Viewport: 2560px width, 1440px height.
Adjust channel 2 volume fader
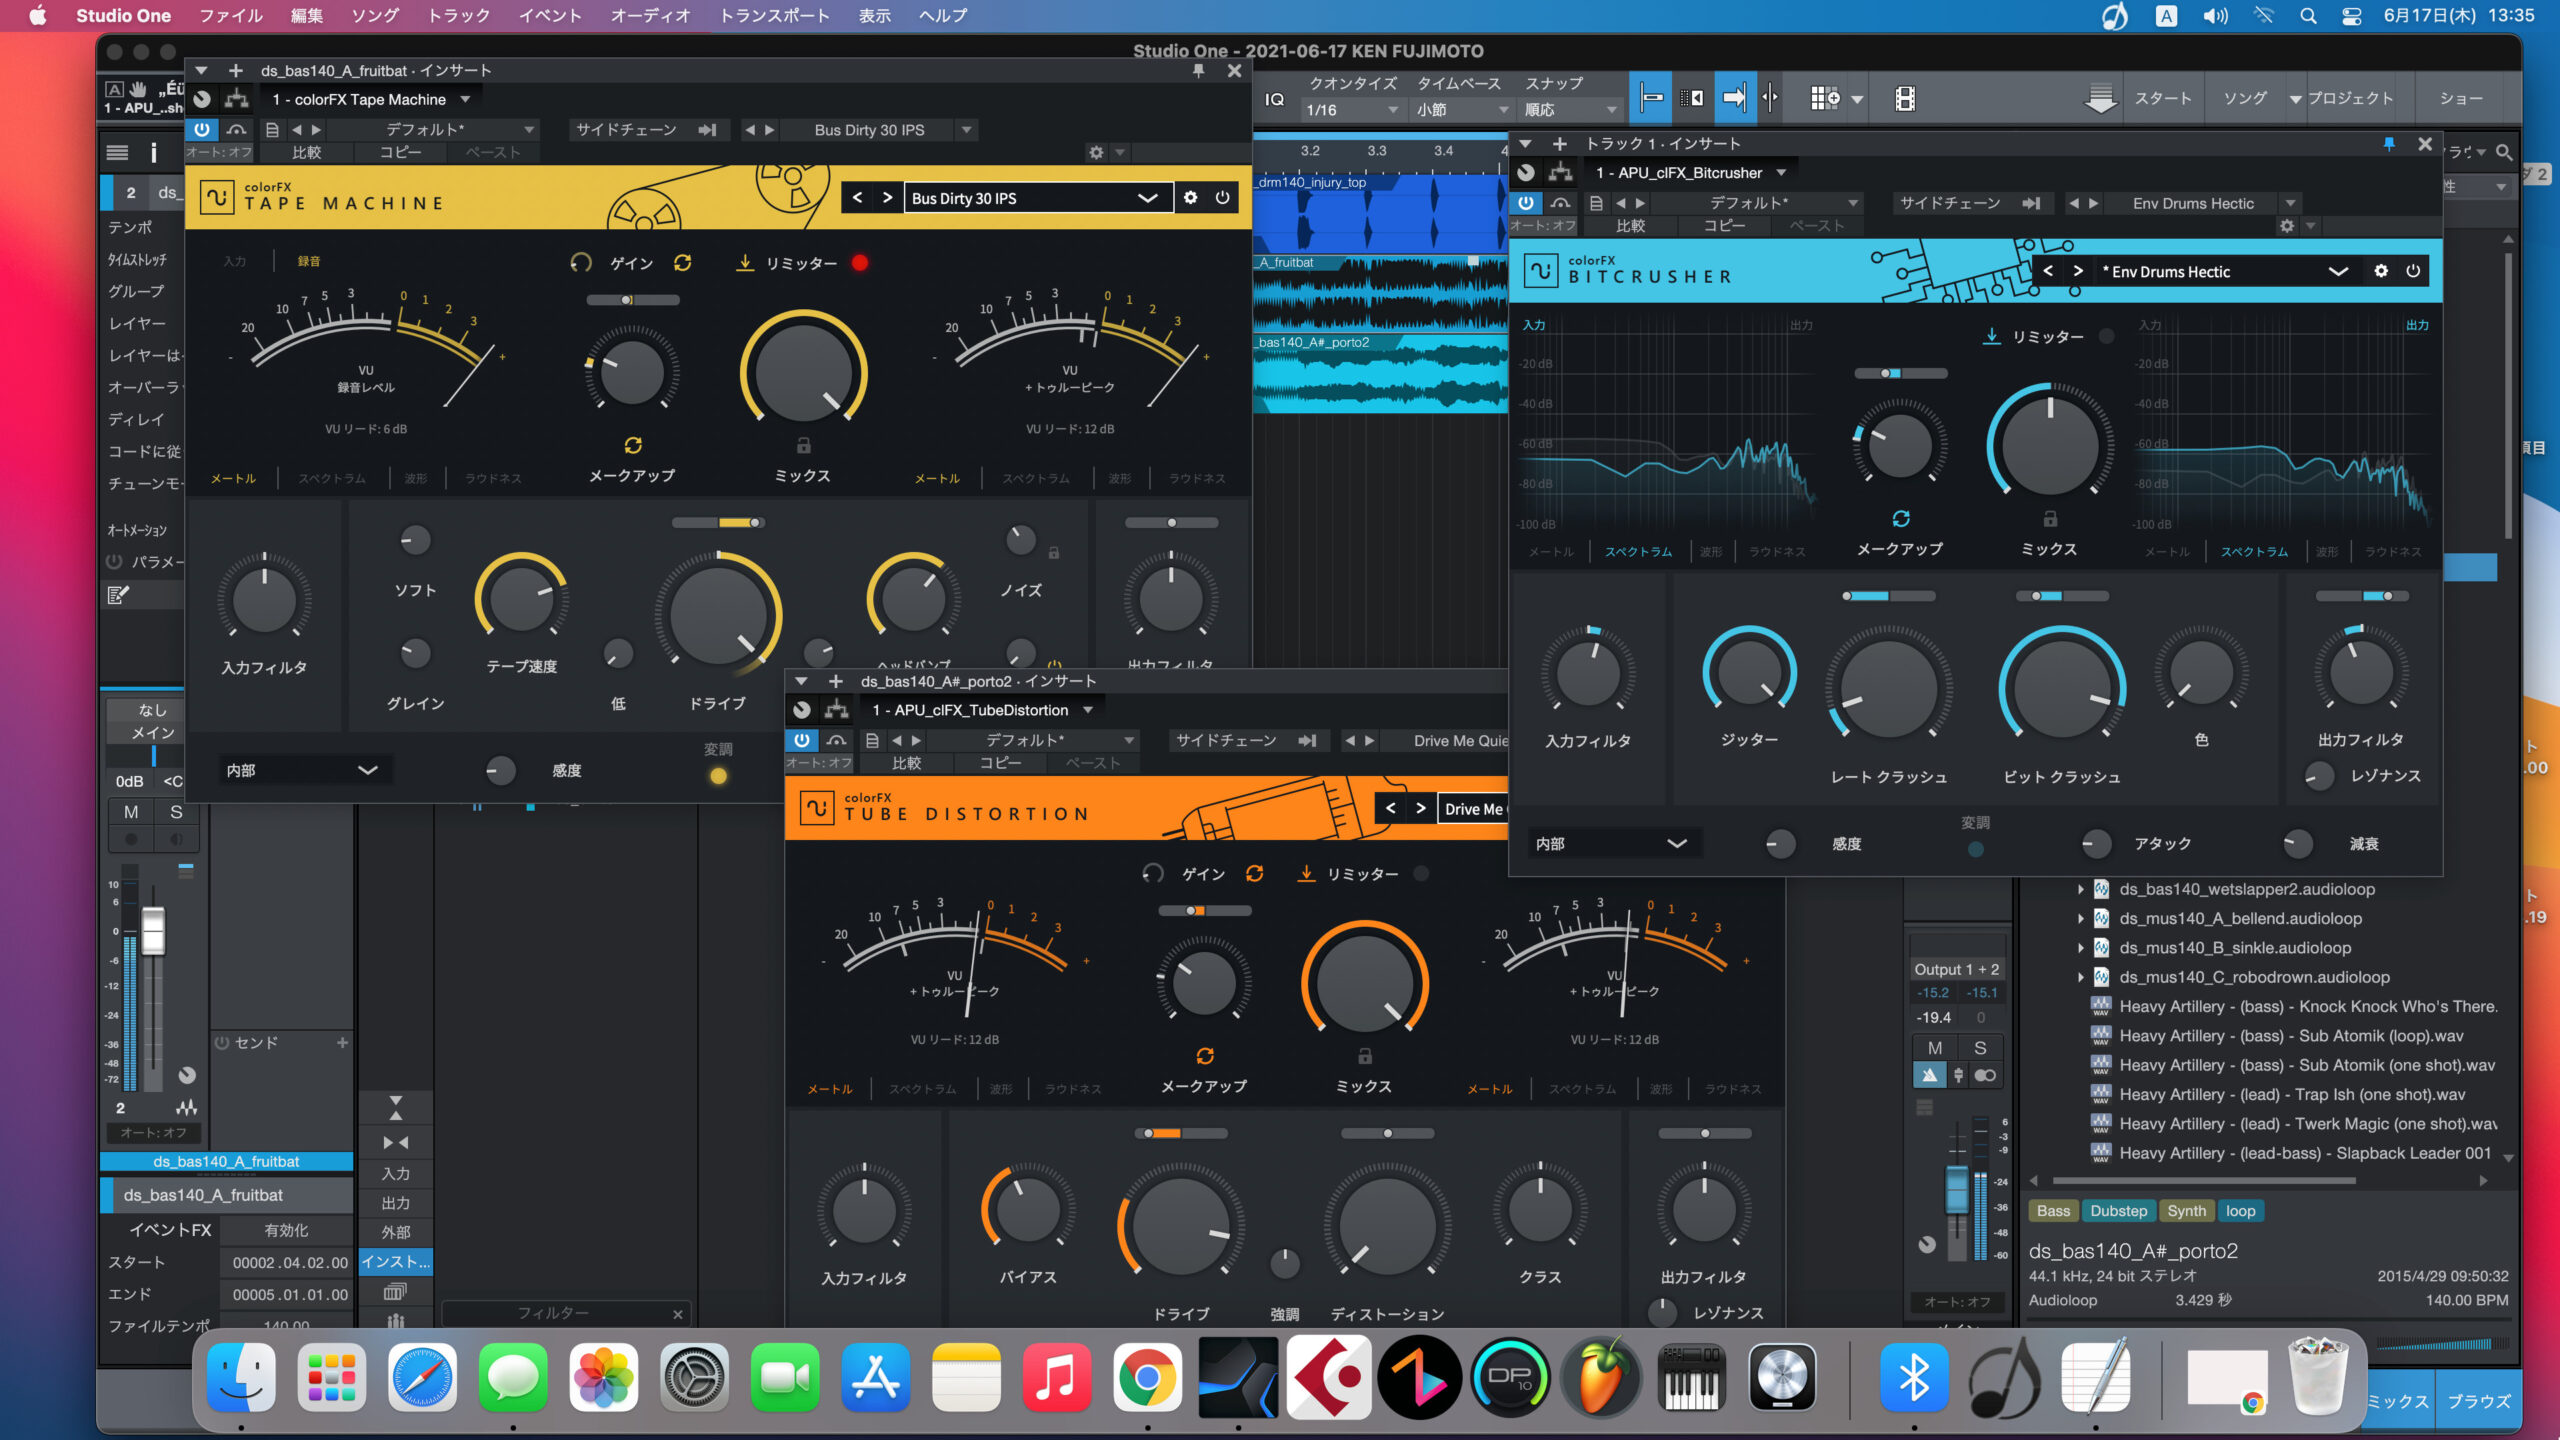click(x=153, y=931)
